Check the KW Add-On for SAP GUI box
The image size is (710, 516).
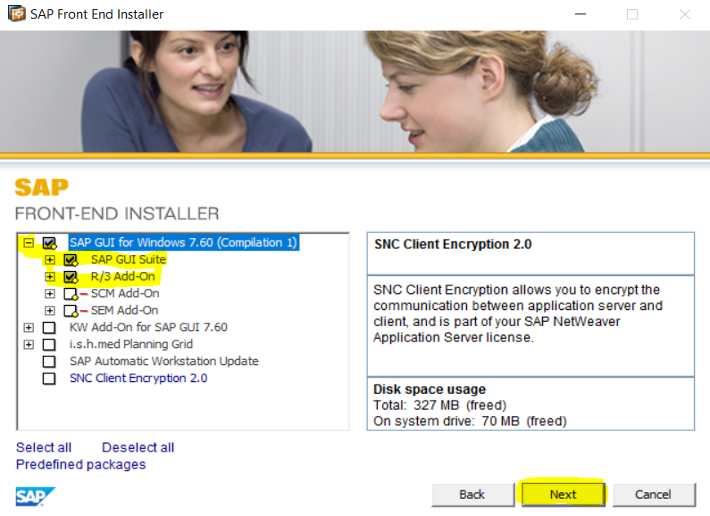point(49,328)
